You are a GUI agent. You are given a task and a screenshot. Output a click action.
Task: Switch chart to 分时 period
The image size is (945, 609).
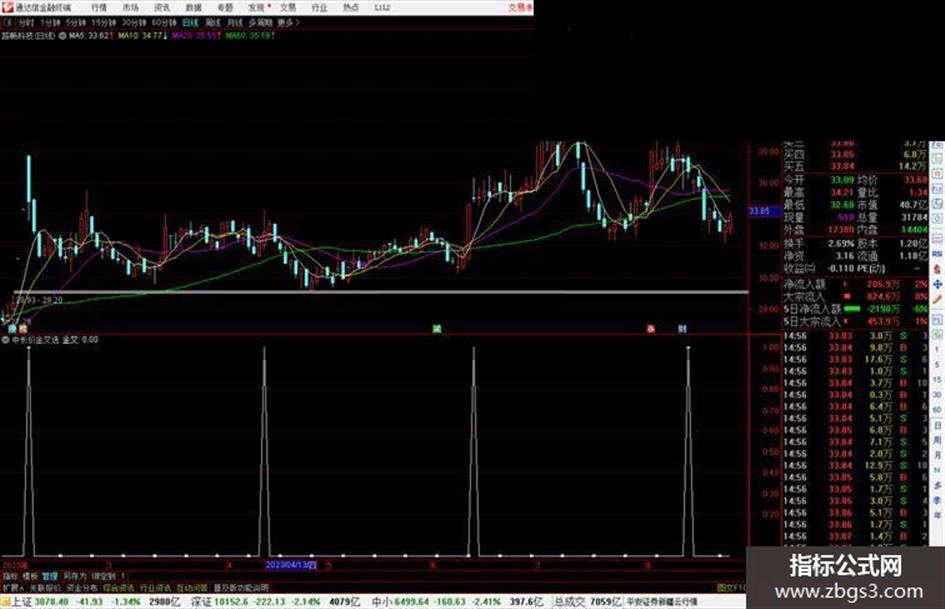point(26,22)
